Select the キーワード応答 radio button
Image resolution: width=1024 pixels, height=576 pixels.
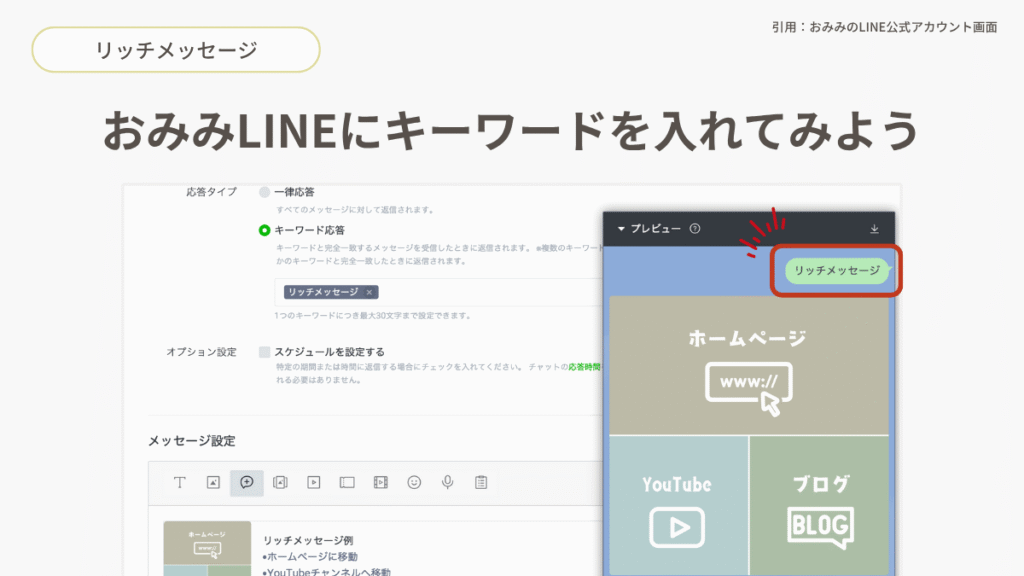tap(264, 230)
